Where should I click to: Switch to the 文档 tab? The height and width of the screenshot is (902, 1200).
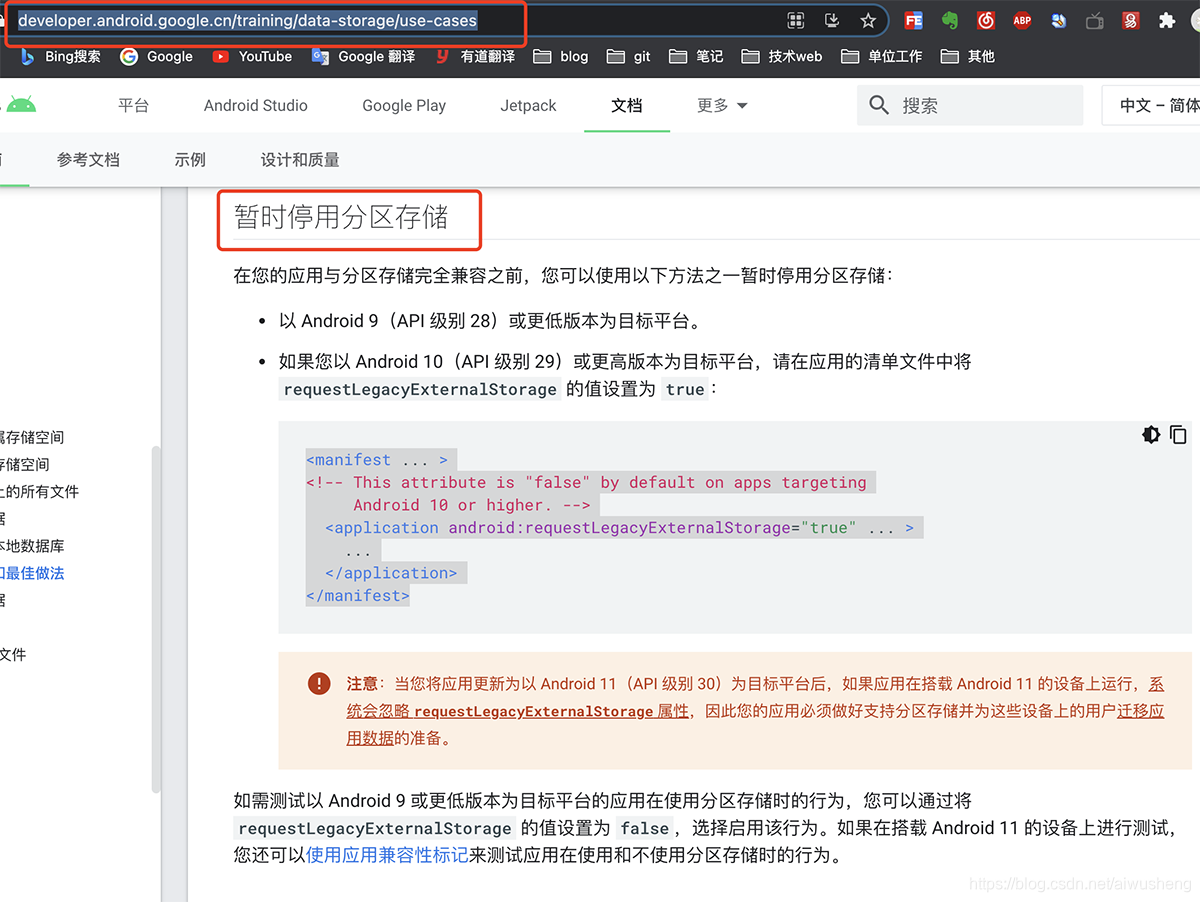click(626, 105)
